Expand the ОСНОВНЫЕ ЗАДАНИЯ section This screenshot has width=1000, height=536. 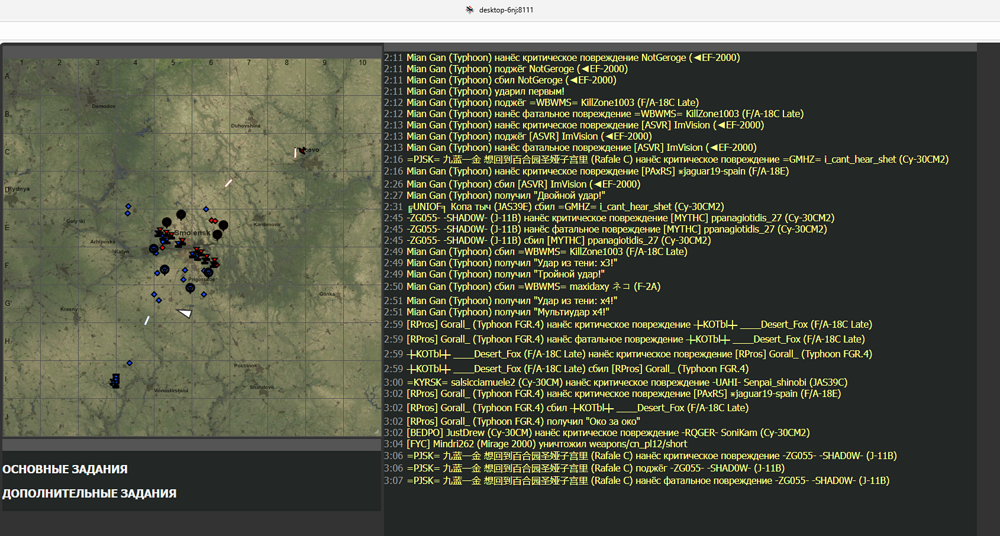click(65, 469)
